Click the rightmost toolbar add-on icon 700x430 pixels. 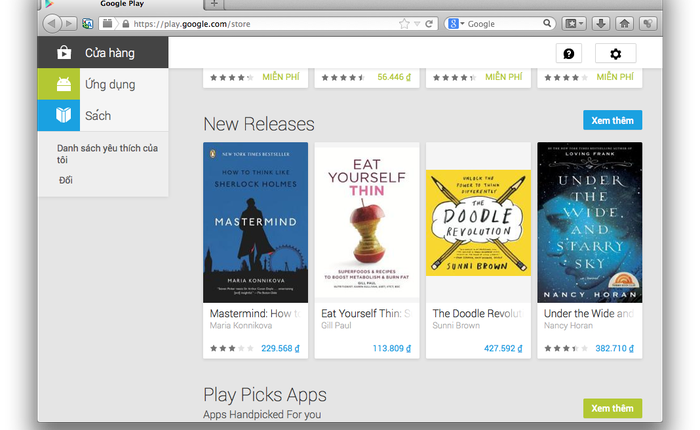click(x=648, y=24)
